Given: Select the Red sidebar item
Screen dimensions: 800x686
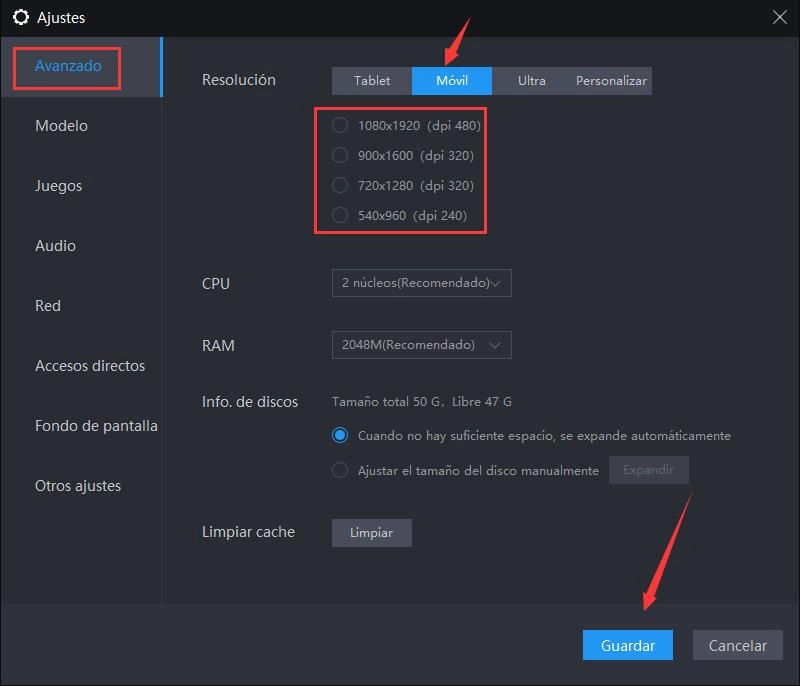Looking at the screenshot, I should (47, 306).
